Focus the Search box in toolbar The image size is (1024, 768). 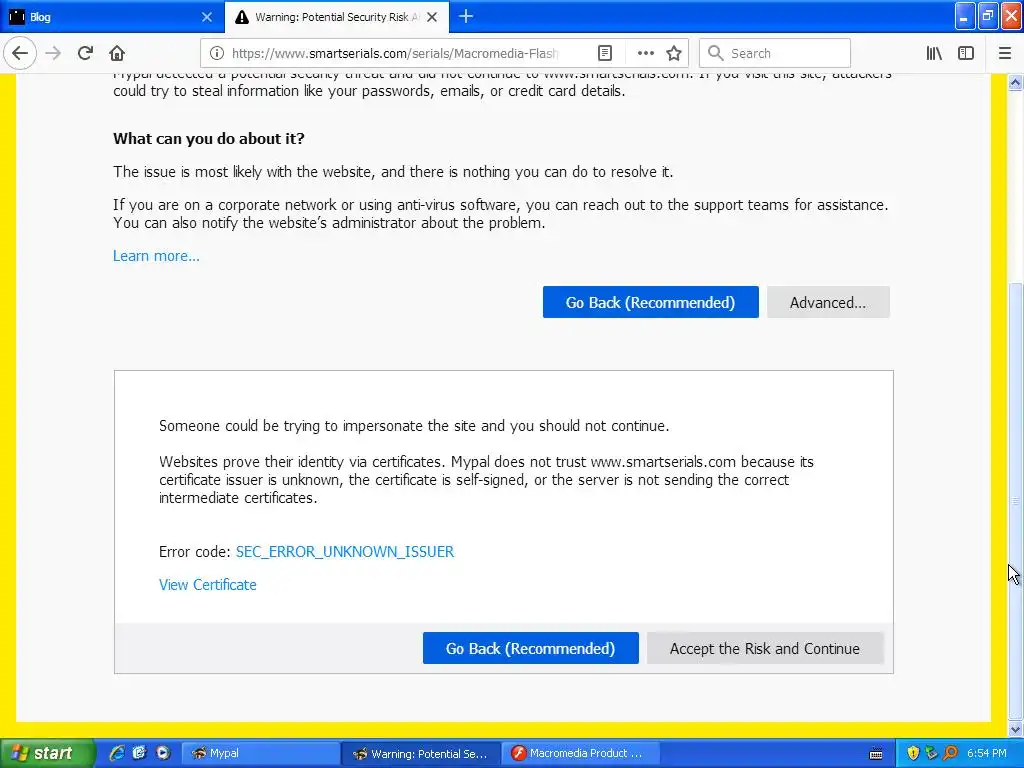click(775, 54)
